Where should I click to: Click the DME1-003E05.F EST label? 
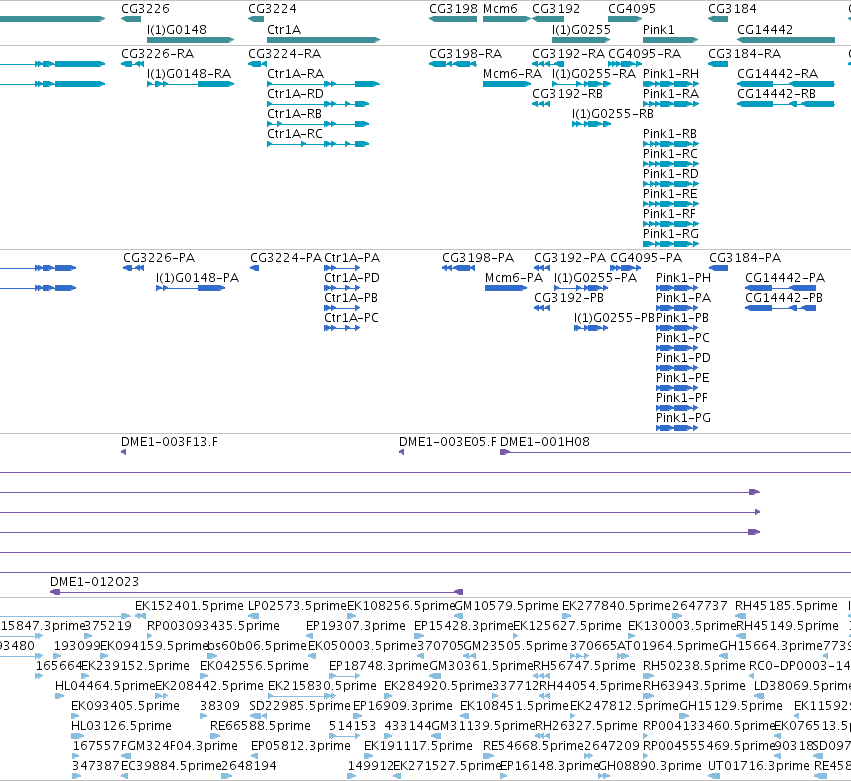pos(448,442)
